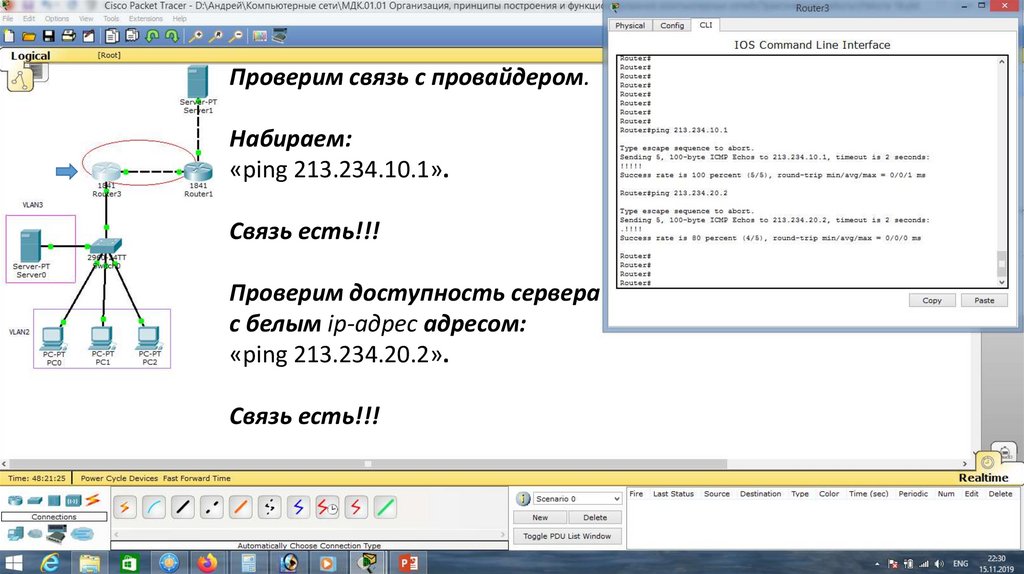Screen dimensions: 1024x574
Task: Choose the orange fiber cable
Action: (x=240, y=507)
